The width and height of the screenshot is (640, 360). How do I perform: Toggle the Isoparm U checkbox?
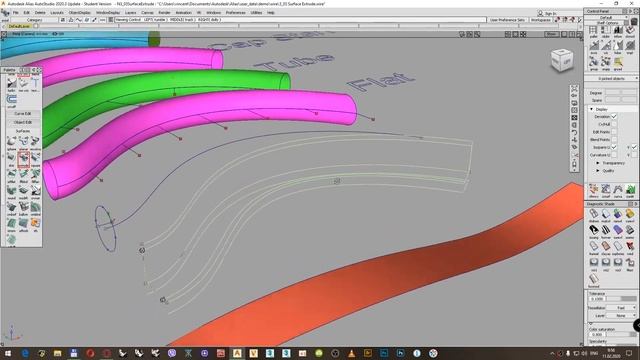coord(613,147)
